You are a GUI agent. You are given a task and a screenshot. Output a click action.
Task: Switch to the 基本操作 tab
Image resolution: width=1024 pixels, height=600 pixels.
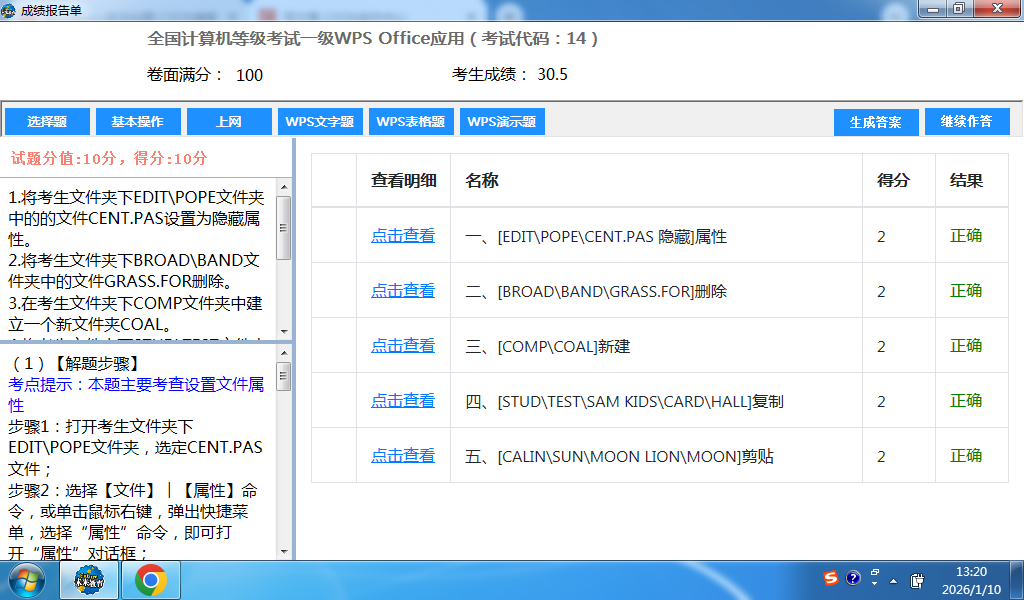click(138, 122)
